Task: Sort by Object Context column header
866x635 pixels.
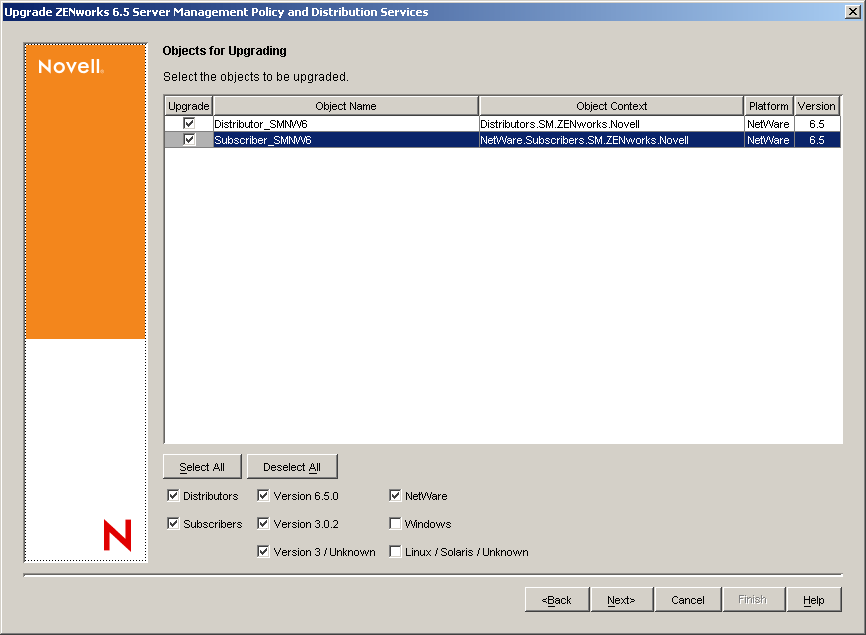Action: 611,106
